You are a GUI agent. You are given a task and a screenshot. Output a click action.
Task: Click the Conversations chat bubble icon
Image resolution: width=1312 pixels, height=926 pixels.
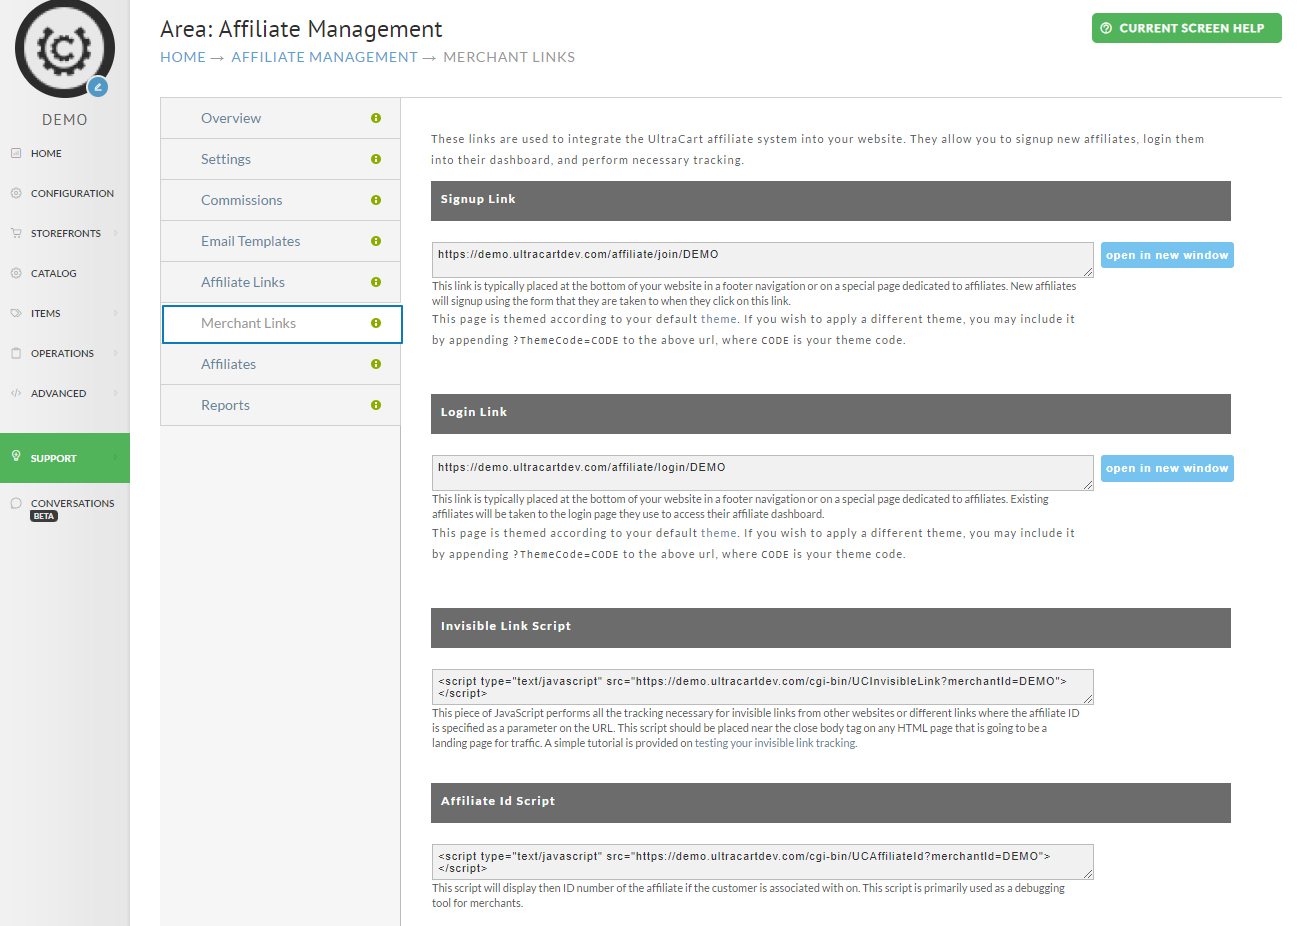(x=16, y=503)
